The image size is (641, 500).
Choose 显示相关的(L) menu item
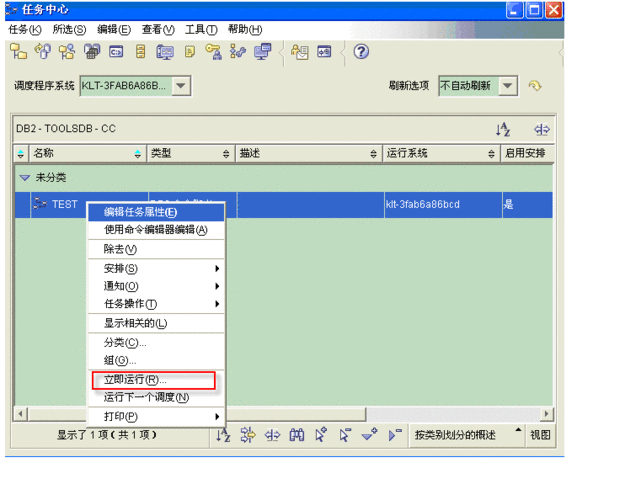pyautogui.click(x=156, y=323)
